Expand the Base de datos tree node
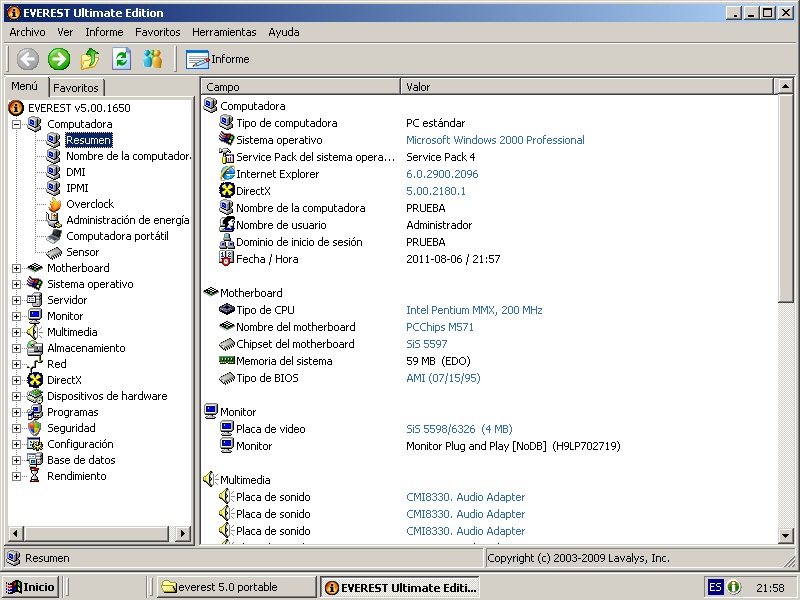Image resolution: width=800 pixels, height=600 pixels. point(16,460)
